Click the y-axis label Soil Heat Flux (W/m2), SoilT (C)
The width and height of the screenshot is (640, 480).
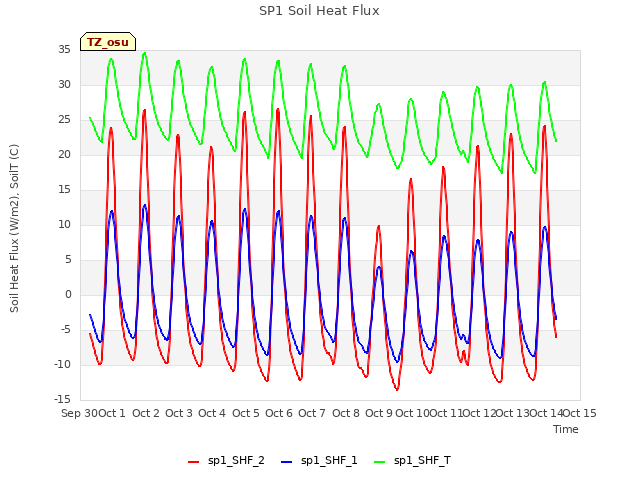point(14,228)
